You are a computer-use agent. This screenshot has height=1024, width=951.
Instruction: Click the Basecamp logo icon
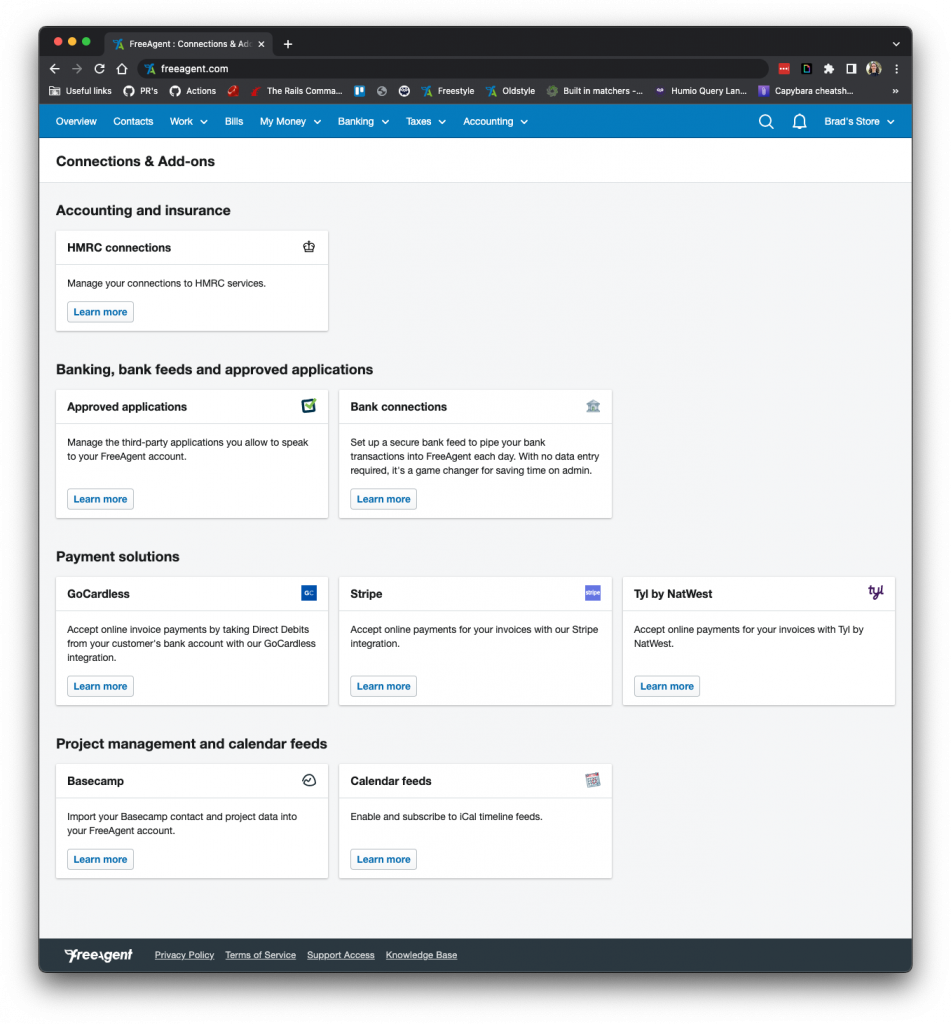309,780
